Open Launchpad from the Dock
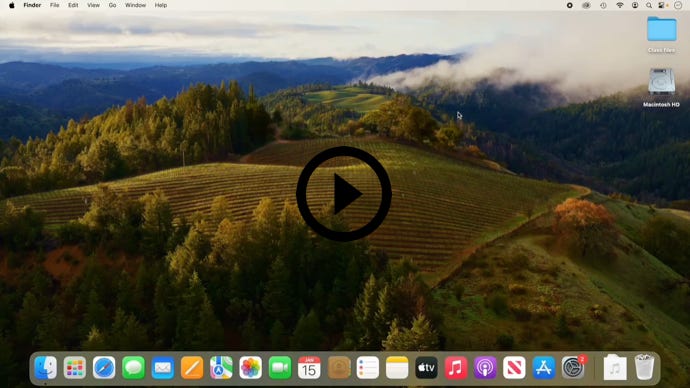Image resolution: width=690 pixels, height=388 pixels. coord(75,367)
